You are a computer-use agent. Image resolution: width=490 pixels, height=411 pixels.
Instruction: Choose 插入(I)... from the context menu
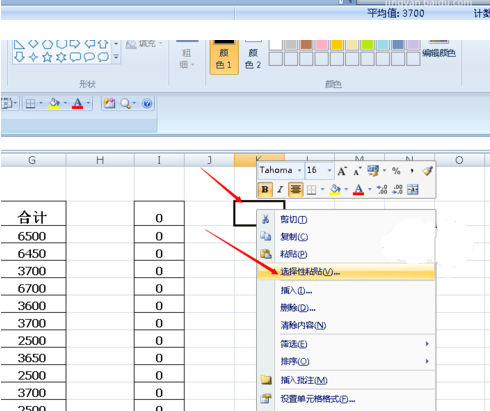click(x=346, y=291)
